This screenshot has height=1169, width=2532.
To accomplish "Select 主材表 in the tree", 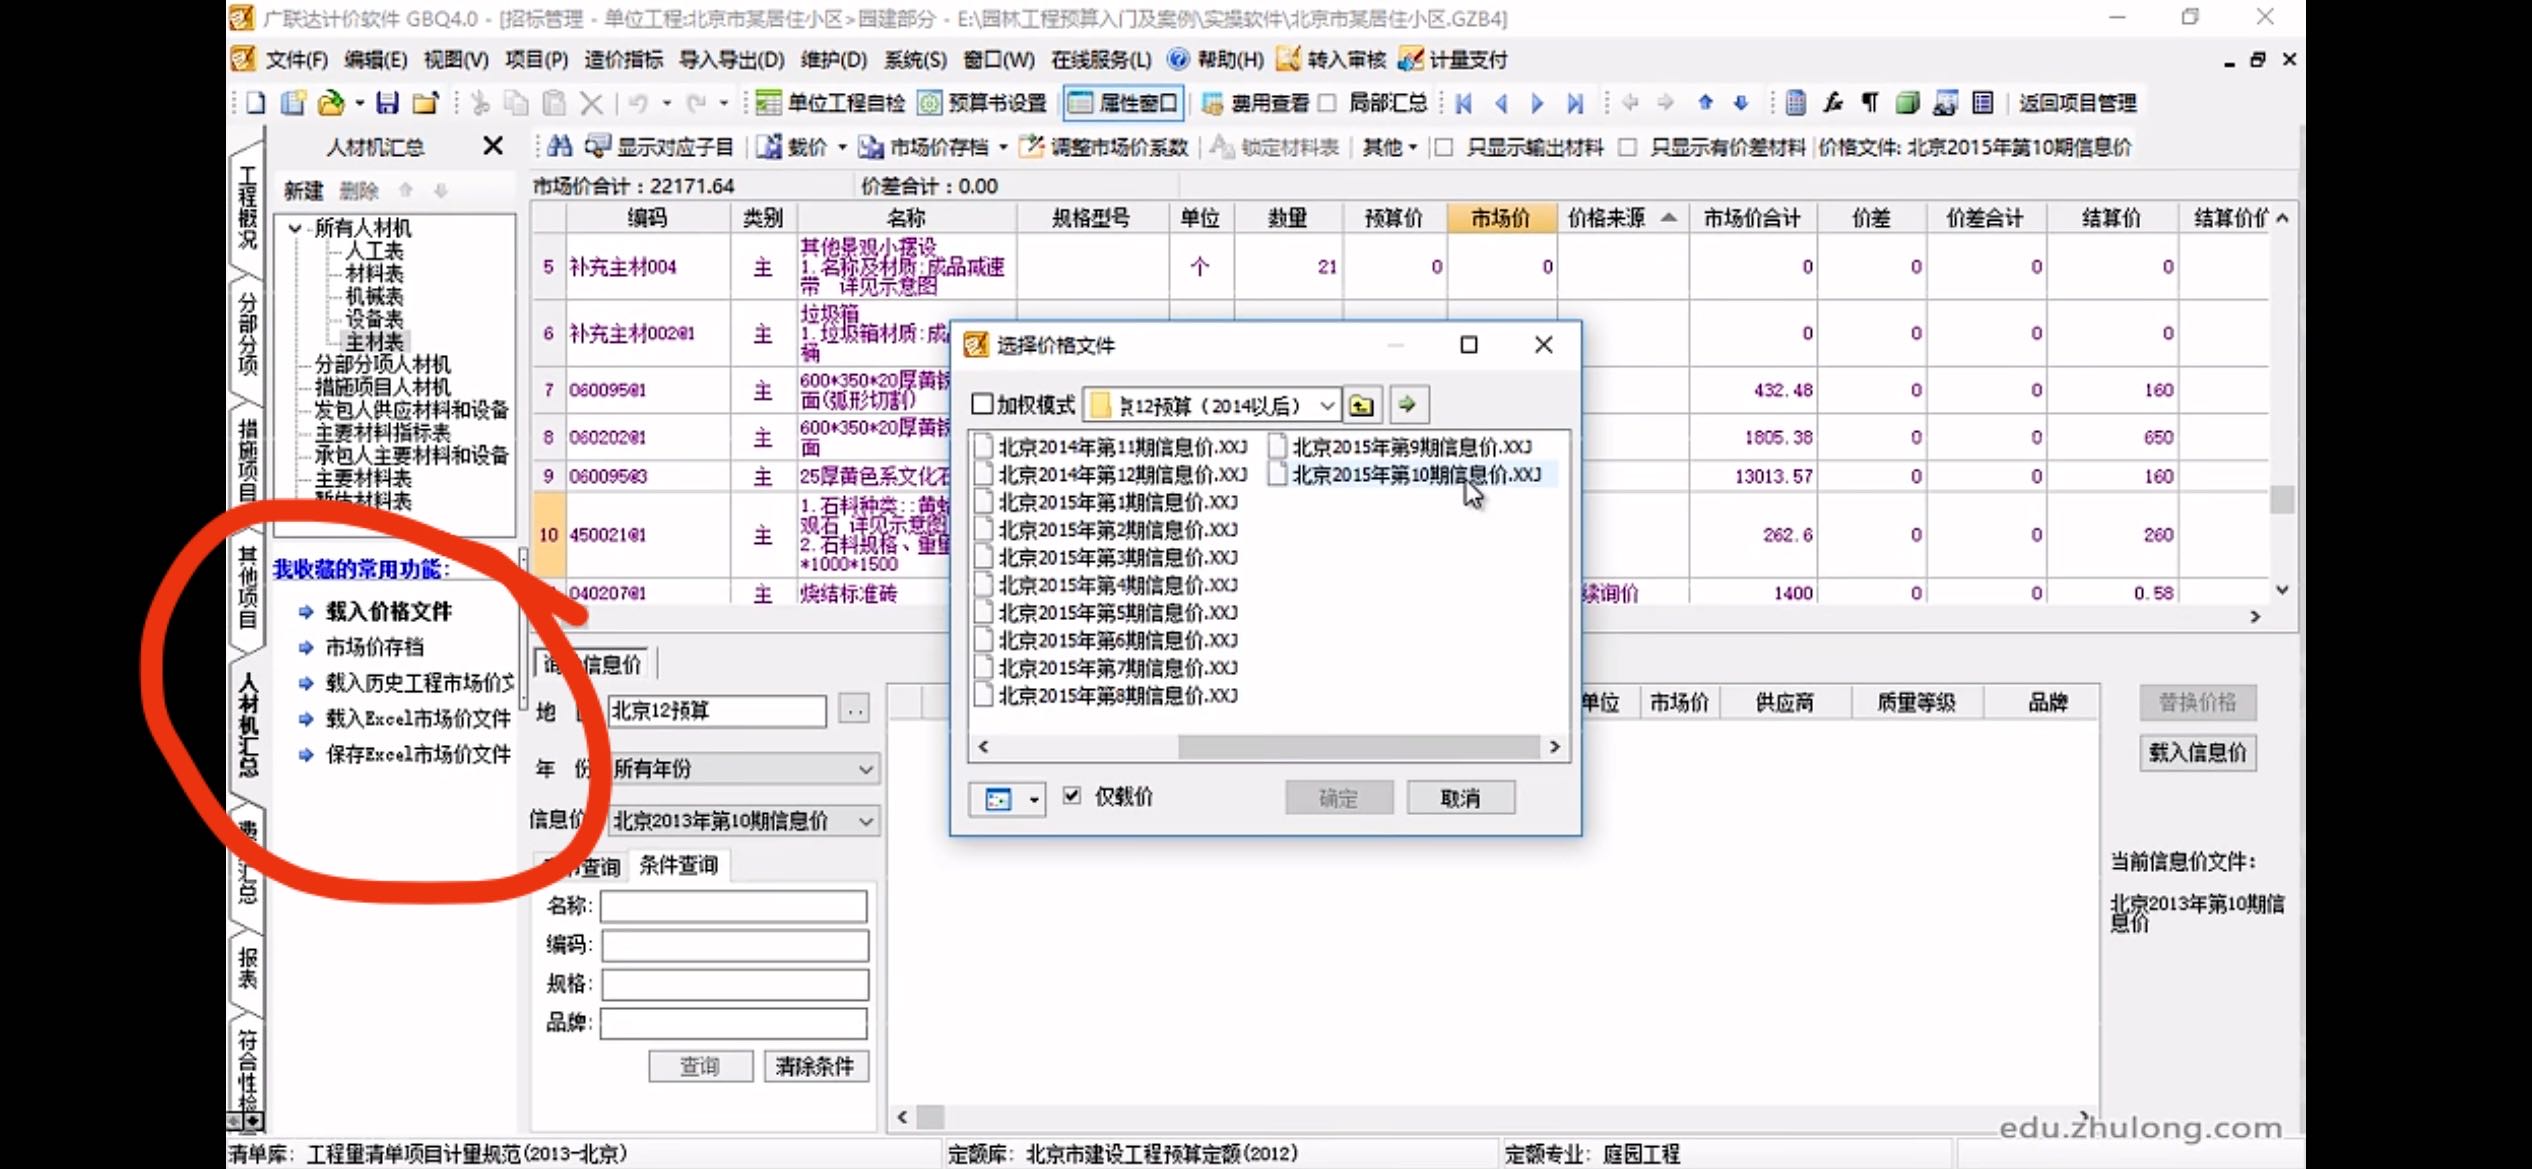I will (374, 342).
